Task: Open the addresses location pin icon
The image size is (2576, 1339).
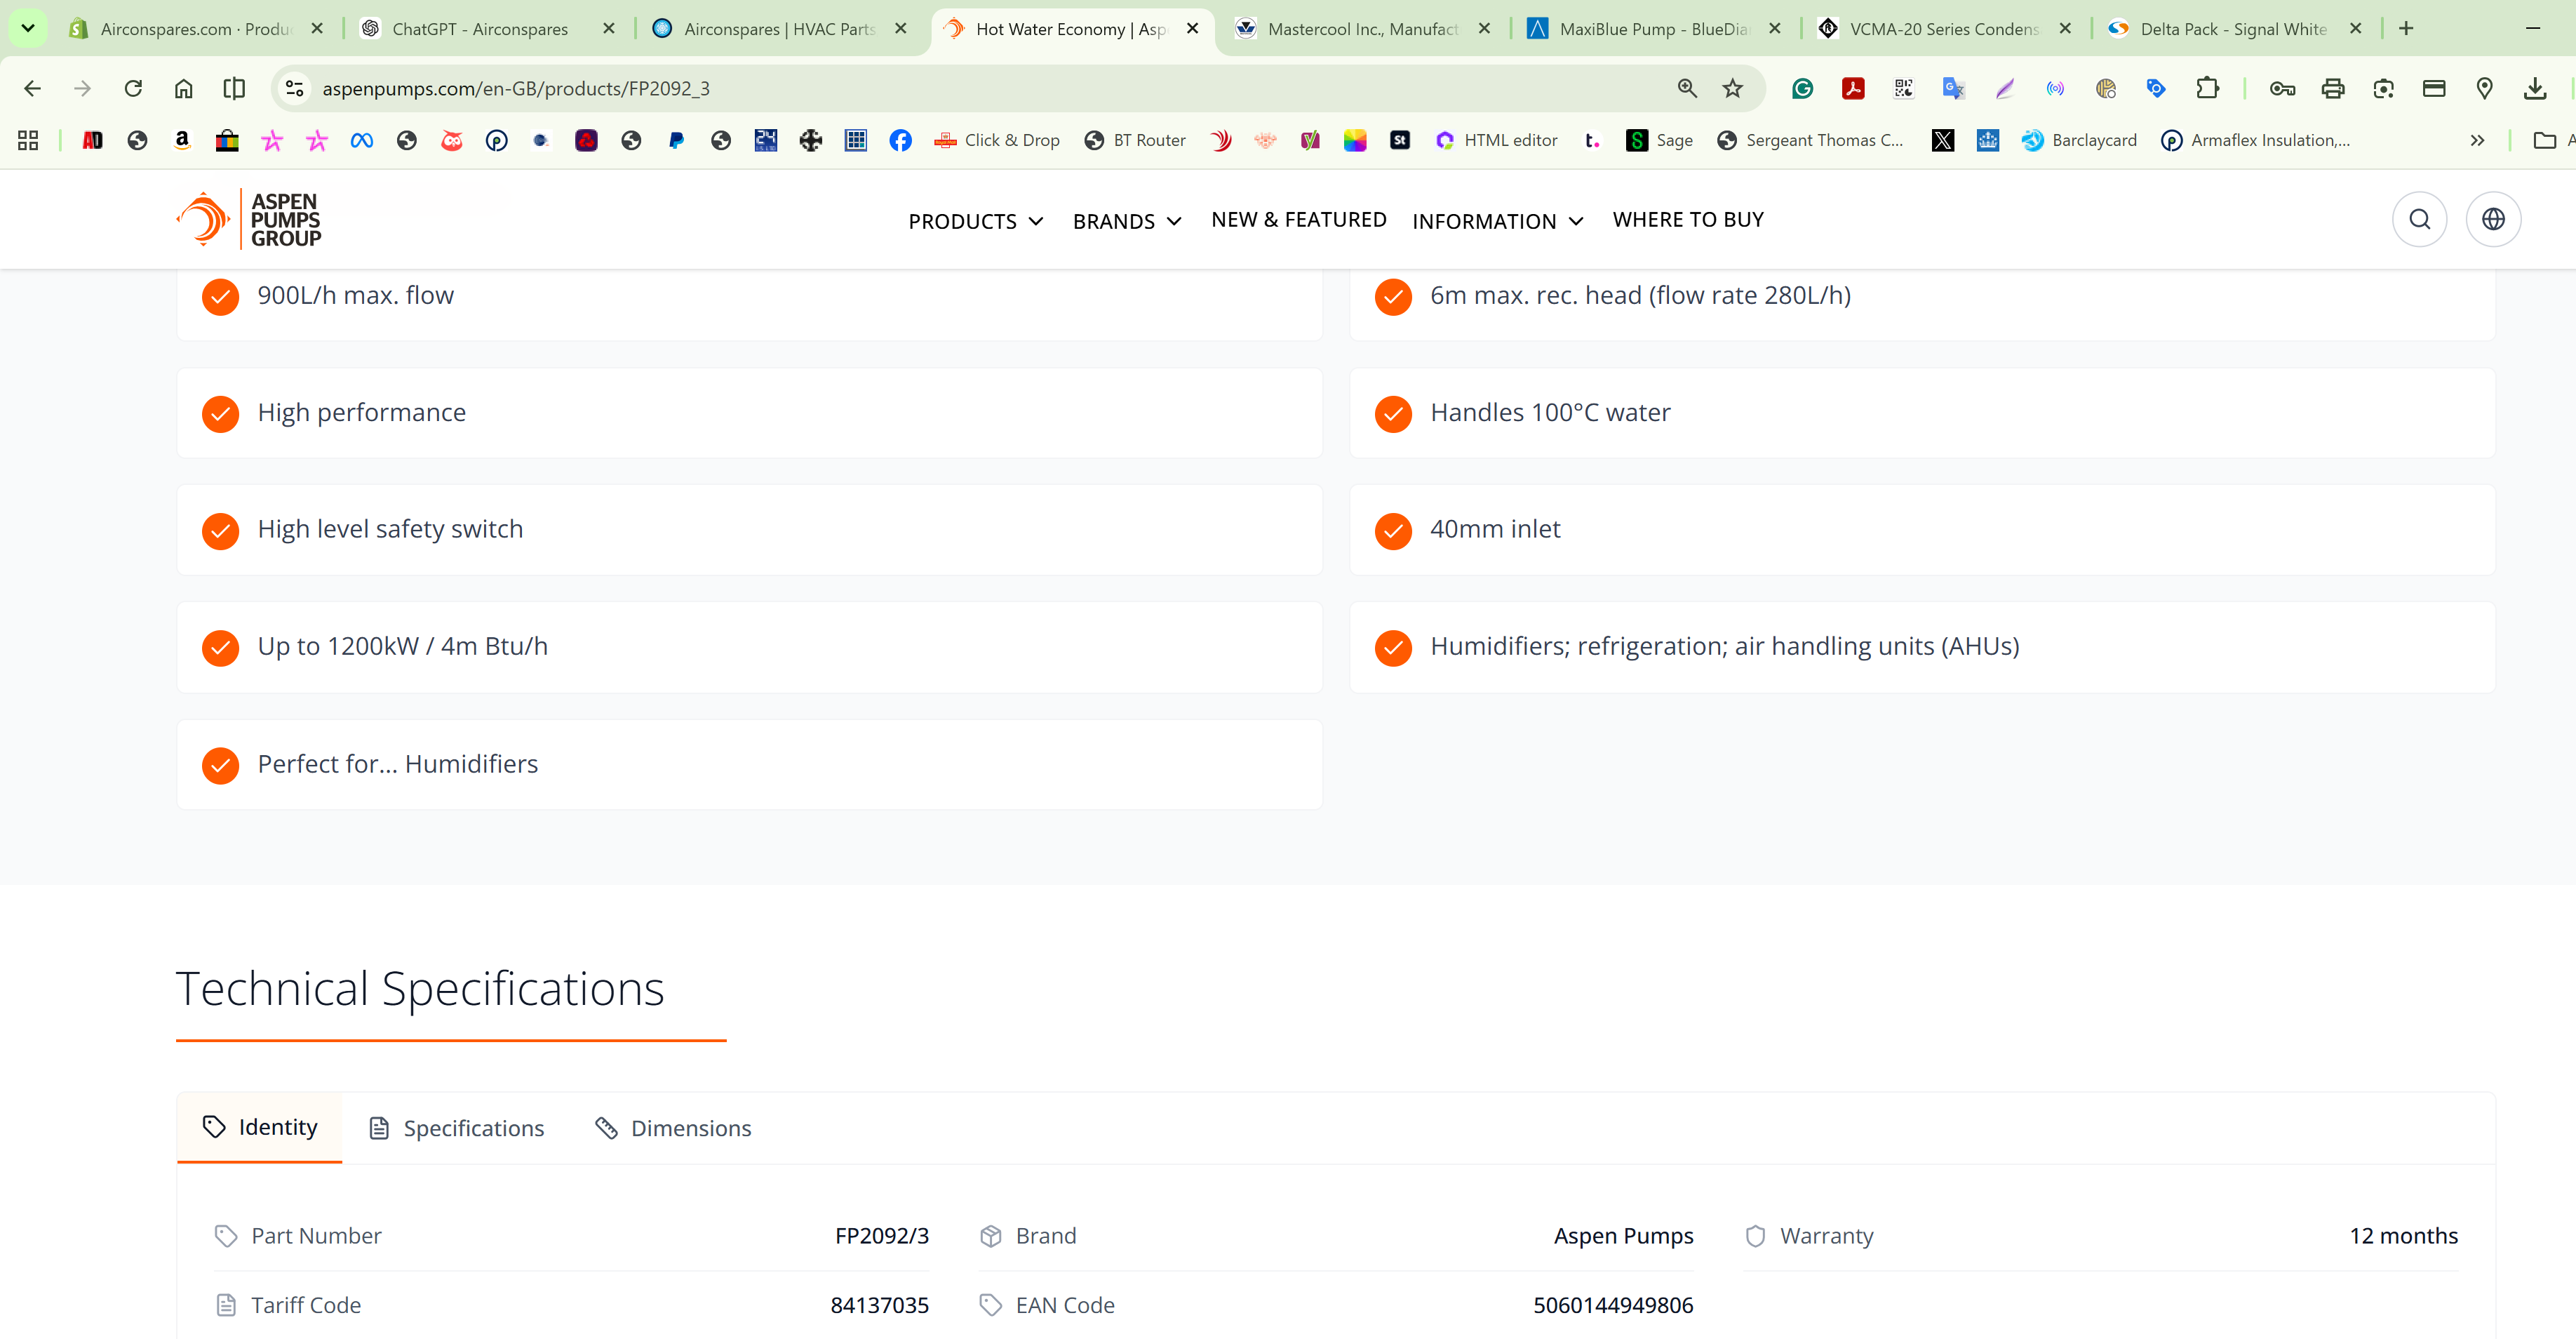Action: [x=2484, y=89]
